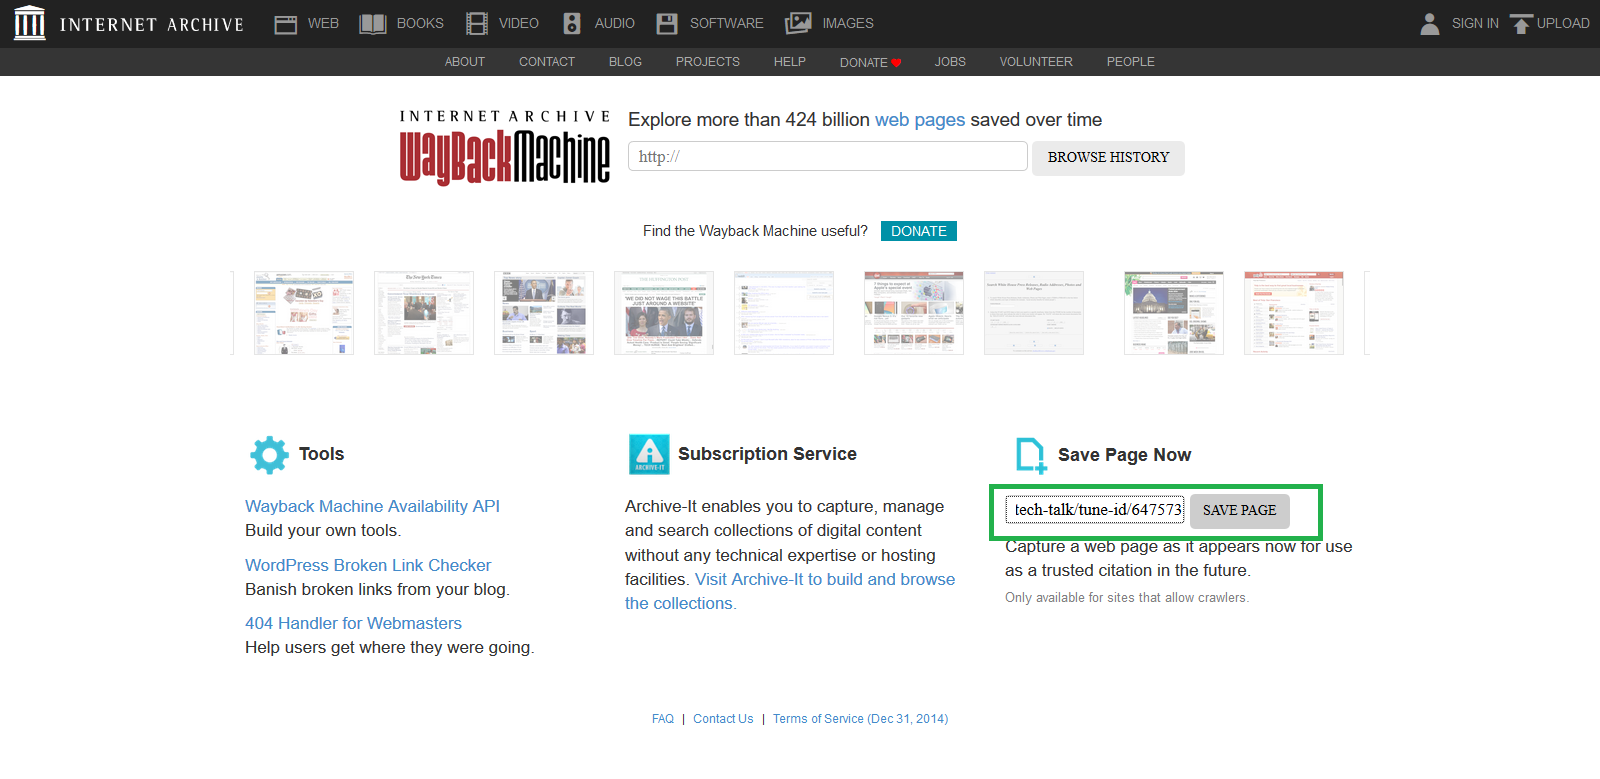Open the Web section icon

pos(286,24)
